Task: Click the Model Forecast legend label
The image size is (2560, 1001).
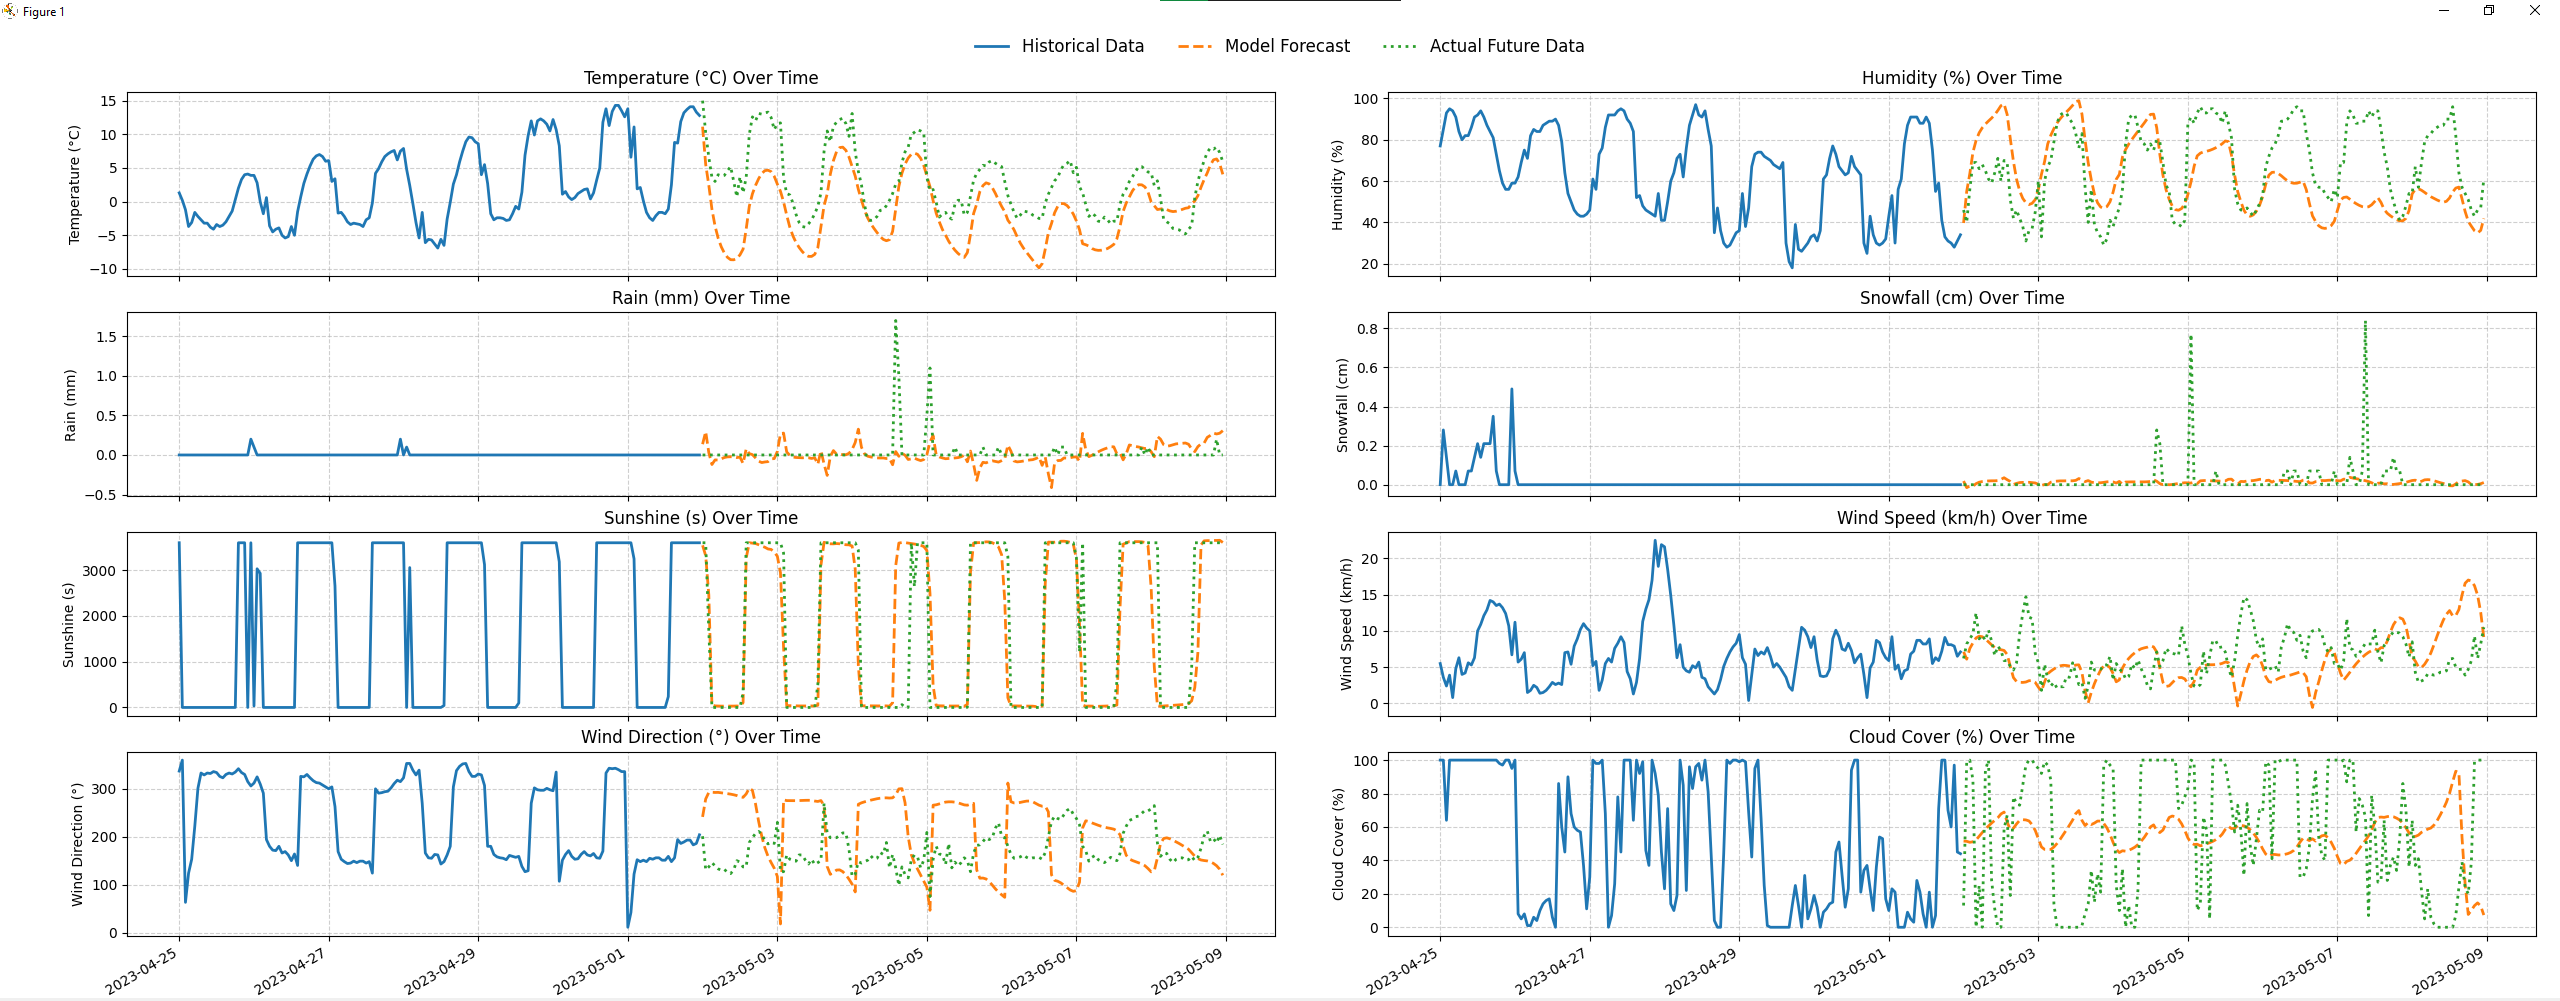Action: pyautogui.click(x=1287, y=46)
